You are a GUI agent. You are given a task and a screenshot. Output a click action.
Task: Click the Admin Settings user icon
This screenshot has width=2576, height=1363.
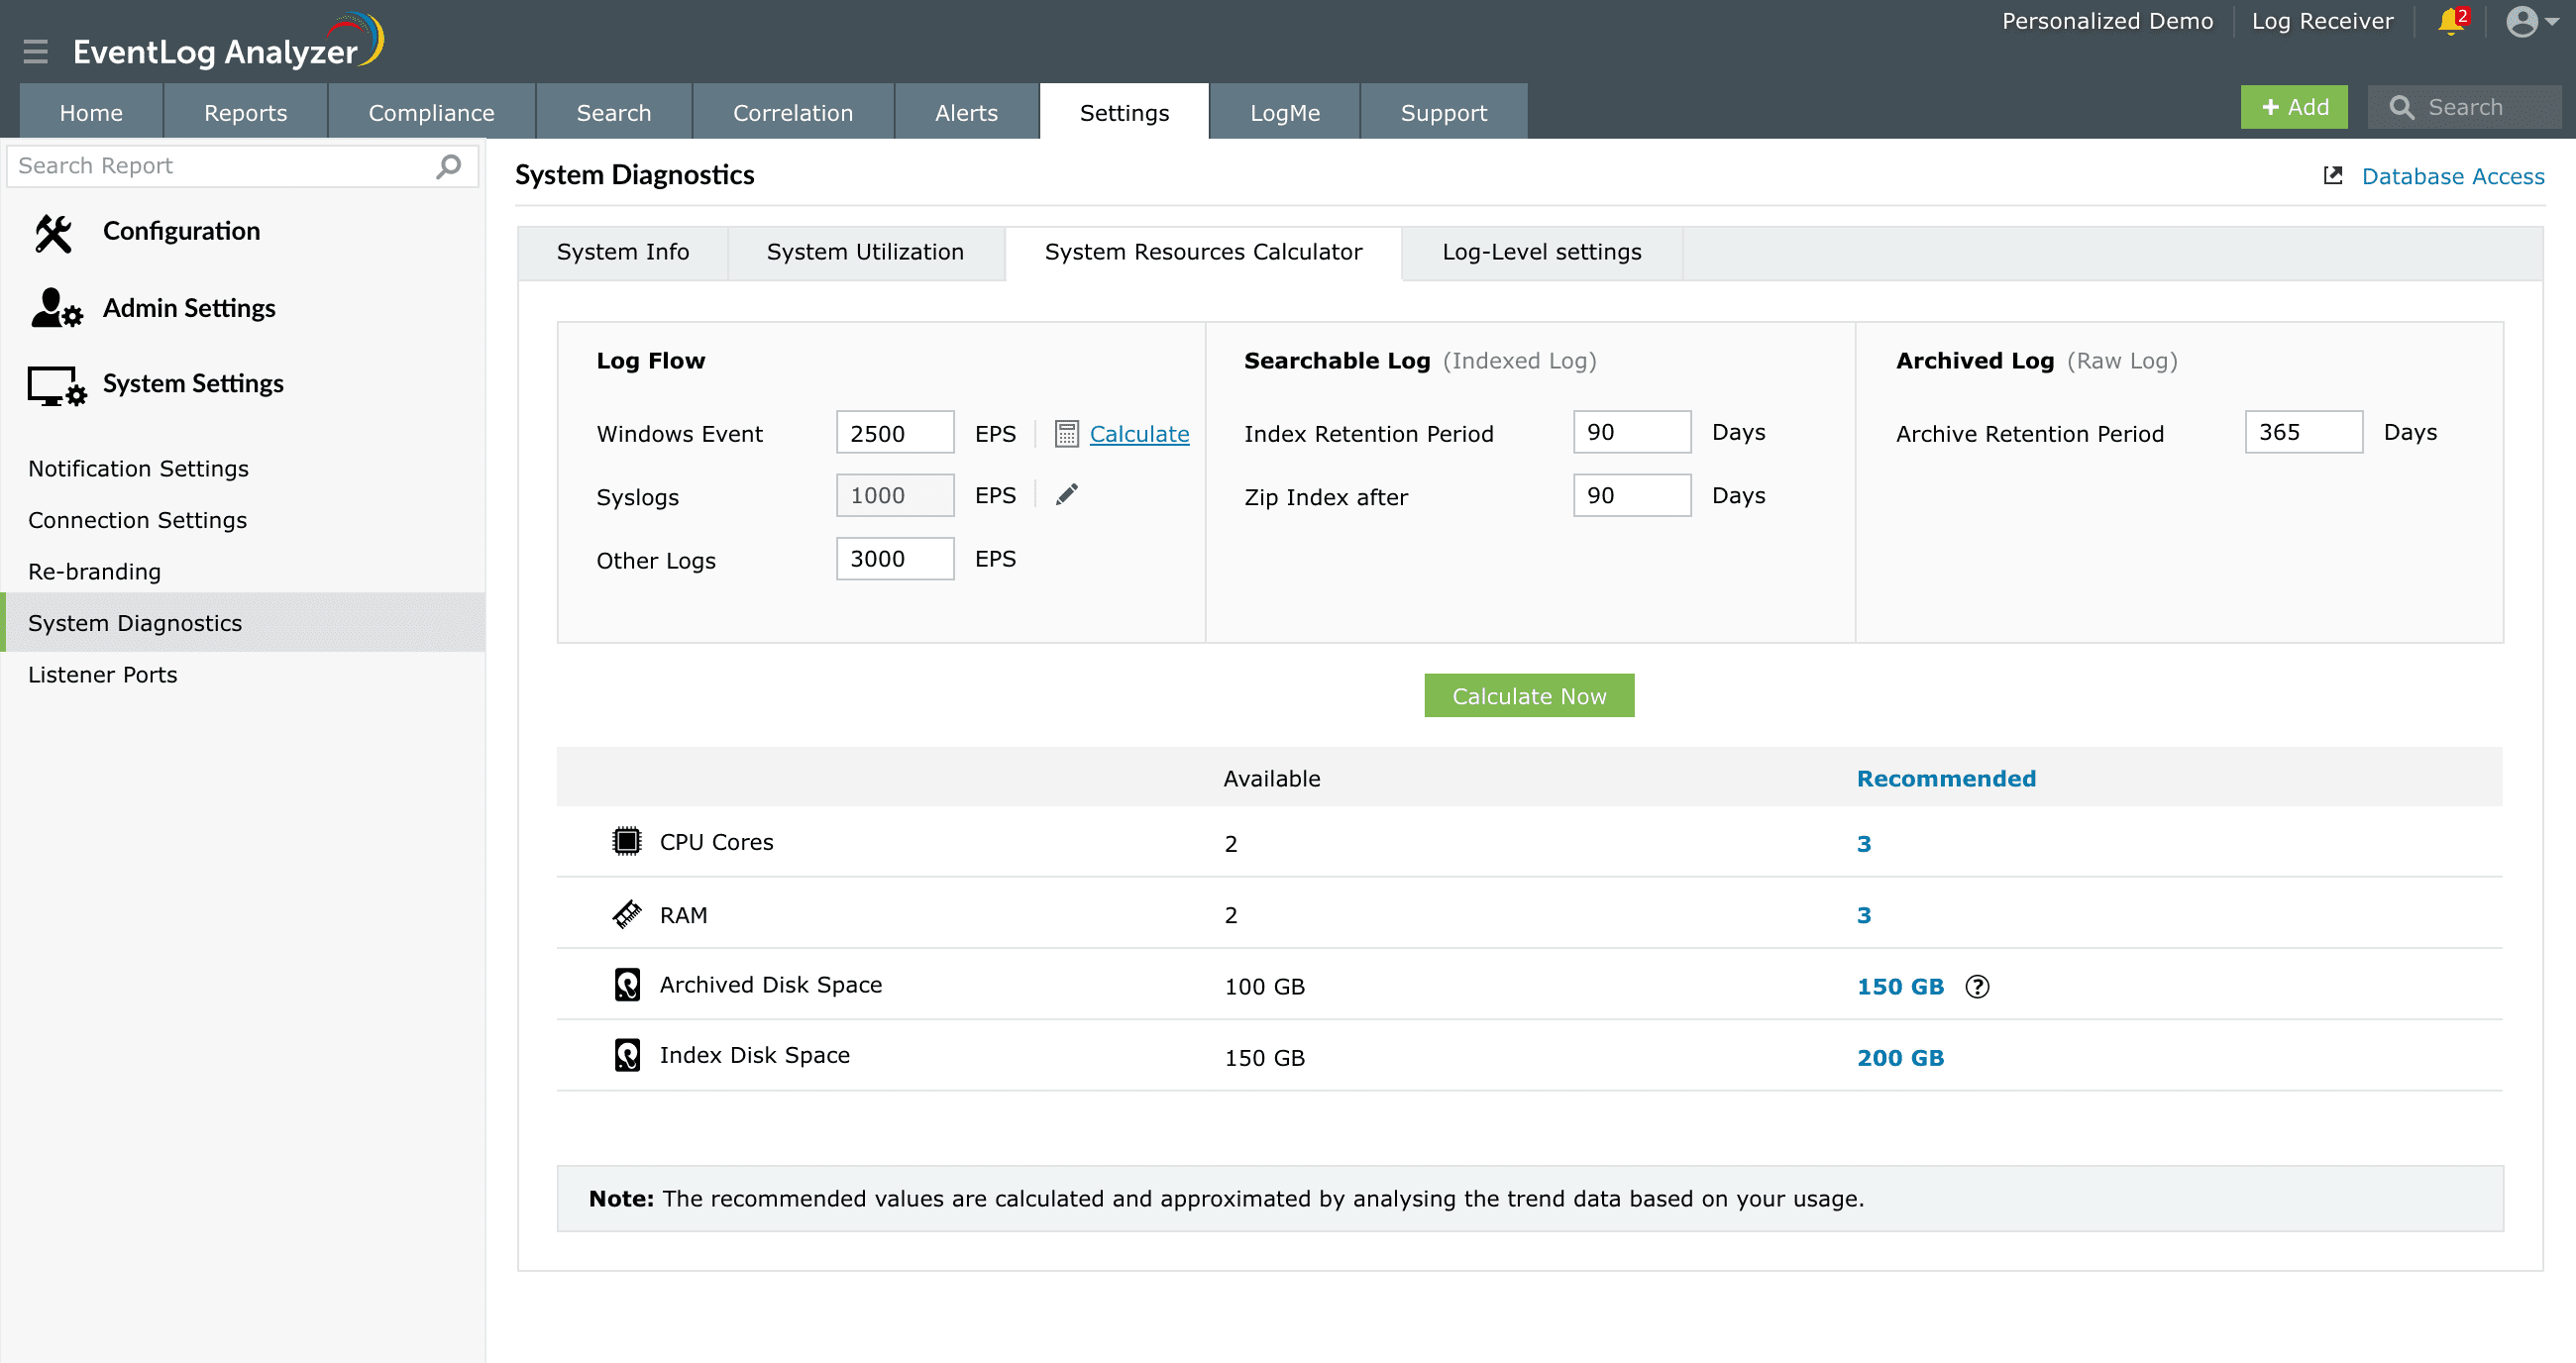55,309
